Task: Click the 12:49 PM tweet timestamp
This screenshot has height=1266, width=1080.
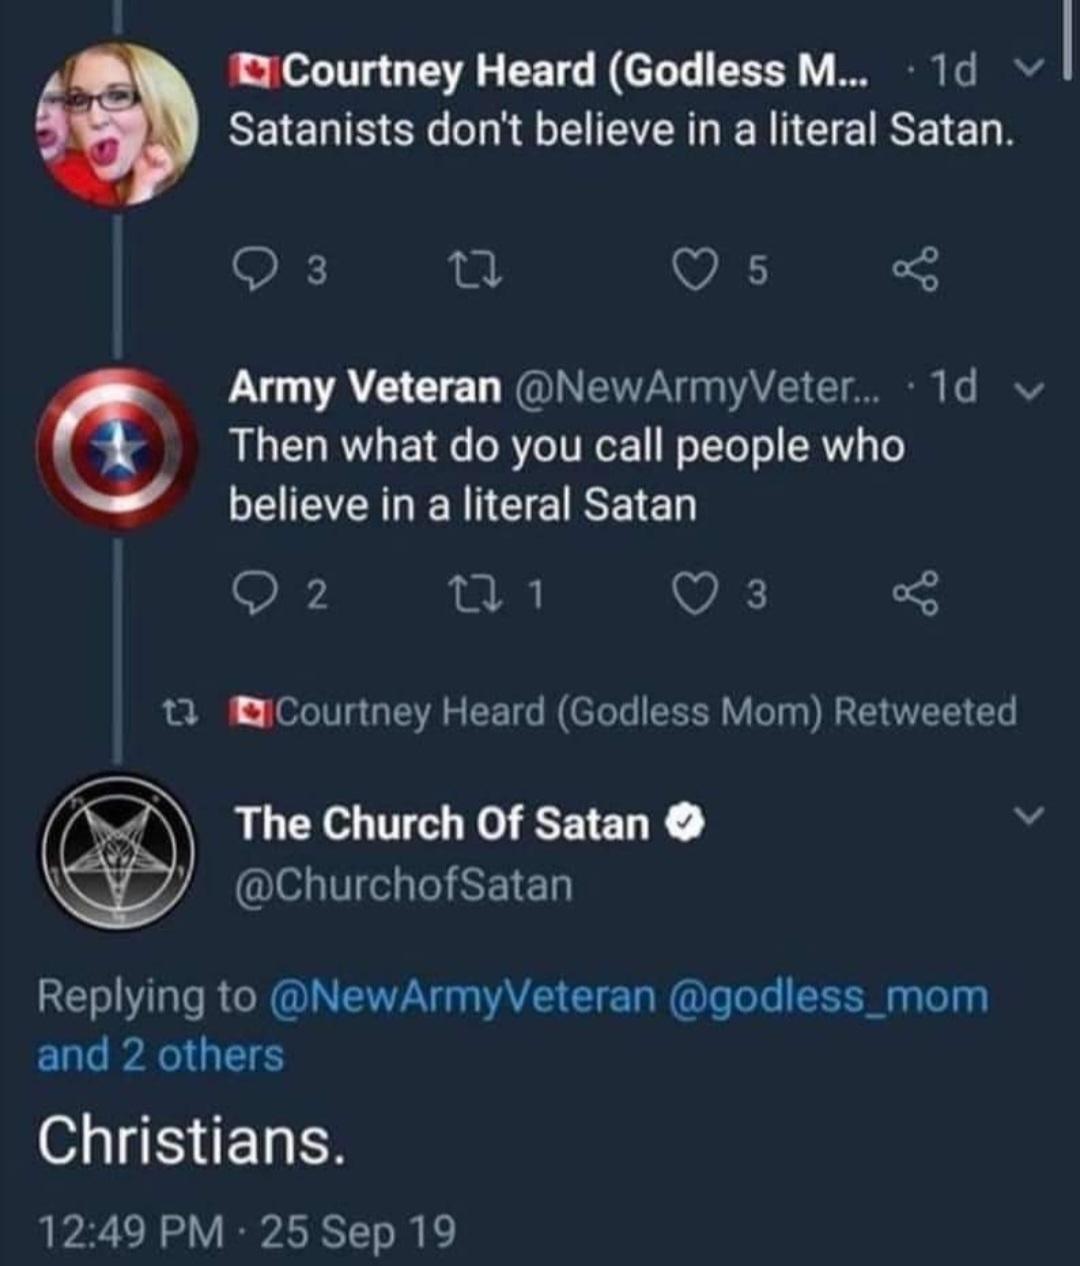Action: coord(130,1231)
